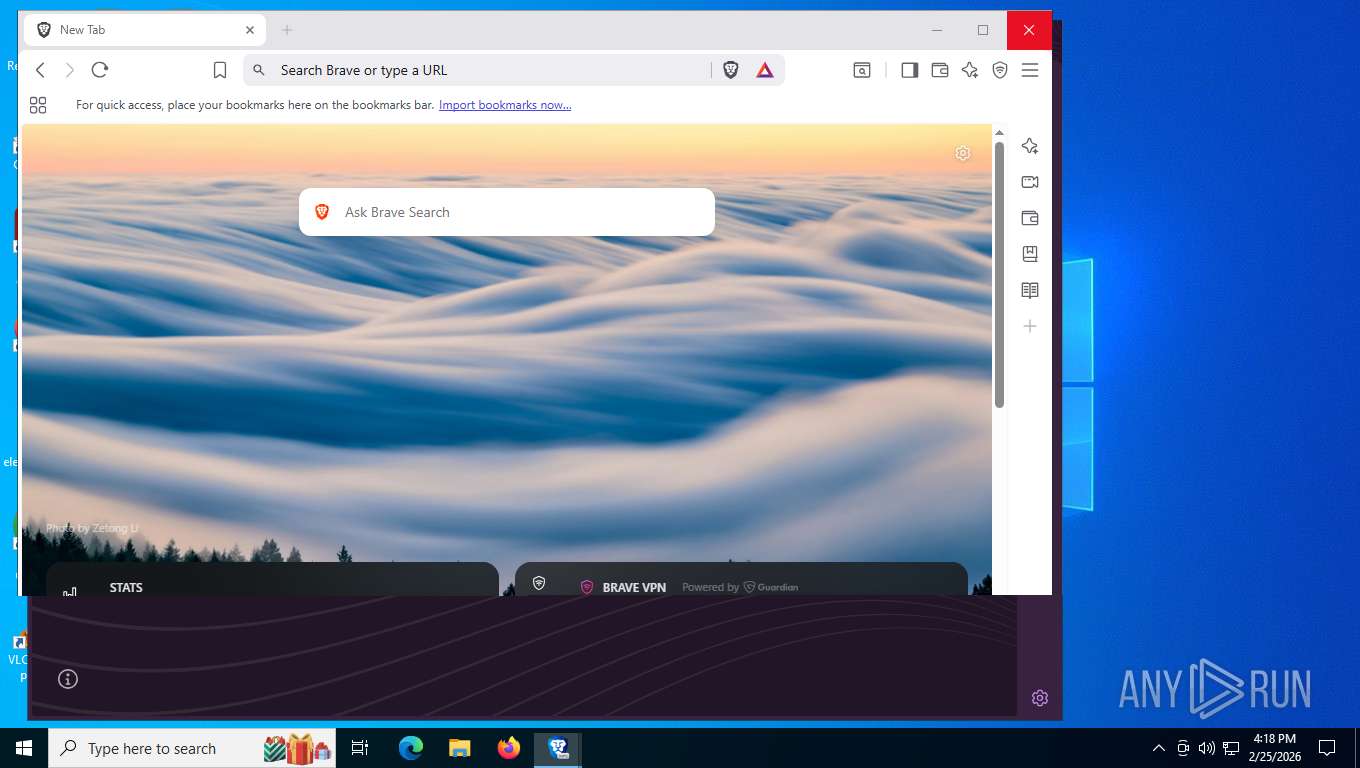Close the New Tab tab
Viewport: 1360px width, 768px height.
250,30
